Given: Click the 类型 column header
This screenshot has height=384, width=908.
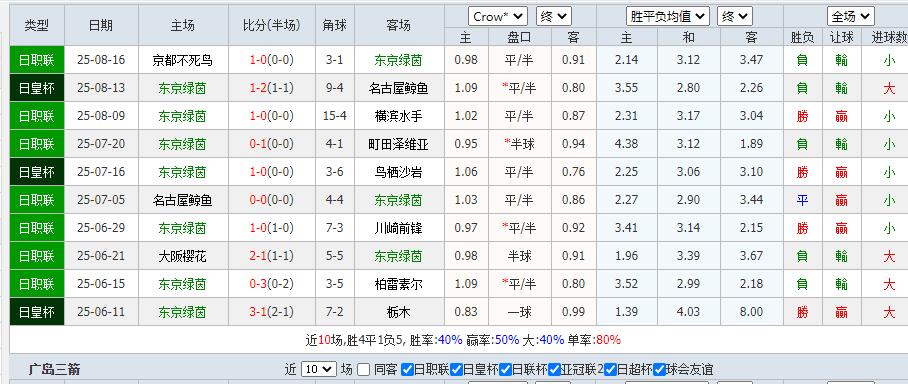Looking at the screenshot, I should coord(36,25).
